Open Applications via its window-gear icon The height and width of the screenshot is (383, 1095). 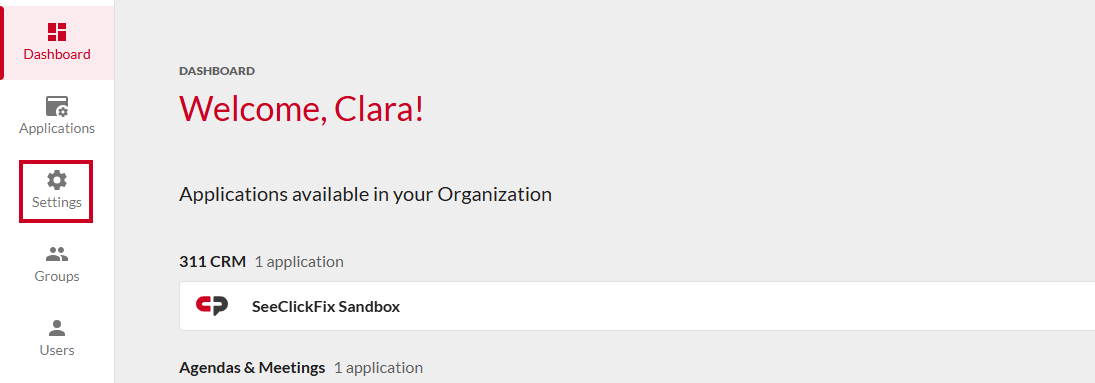[57, 106]
